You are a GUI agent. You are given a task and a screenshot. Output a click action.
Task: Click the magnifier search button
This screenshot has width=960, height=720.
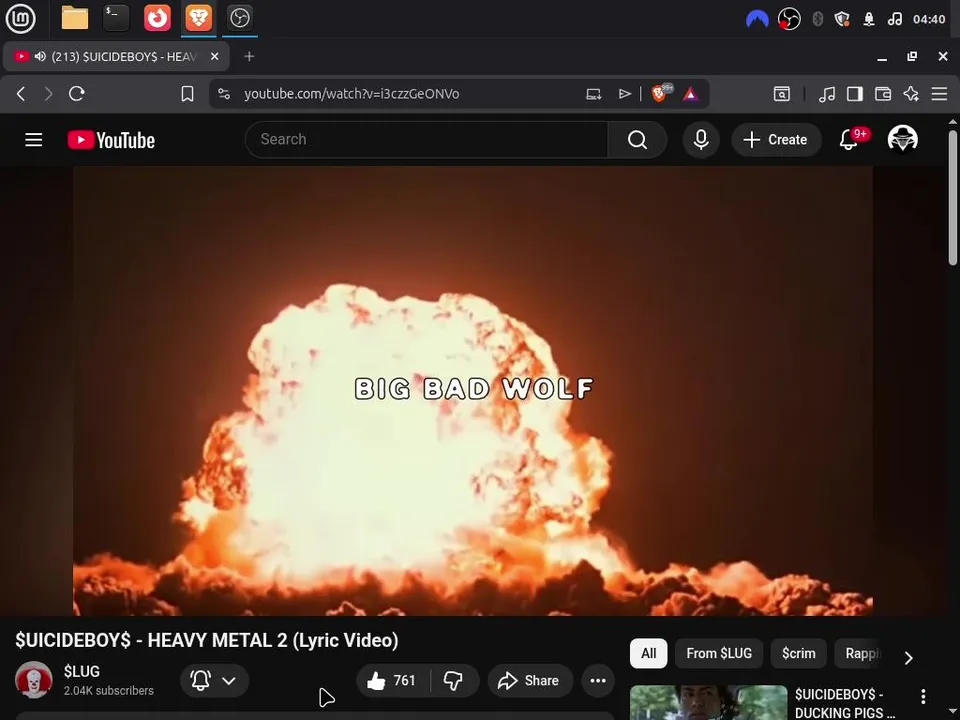(637, 140)
